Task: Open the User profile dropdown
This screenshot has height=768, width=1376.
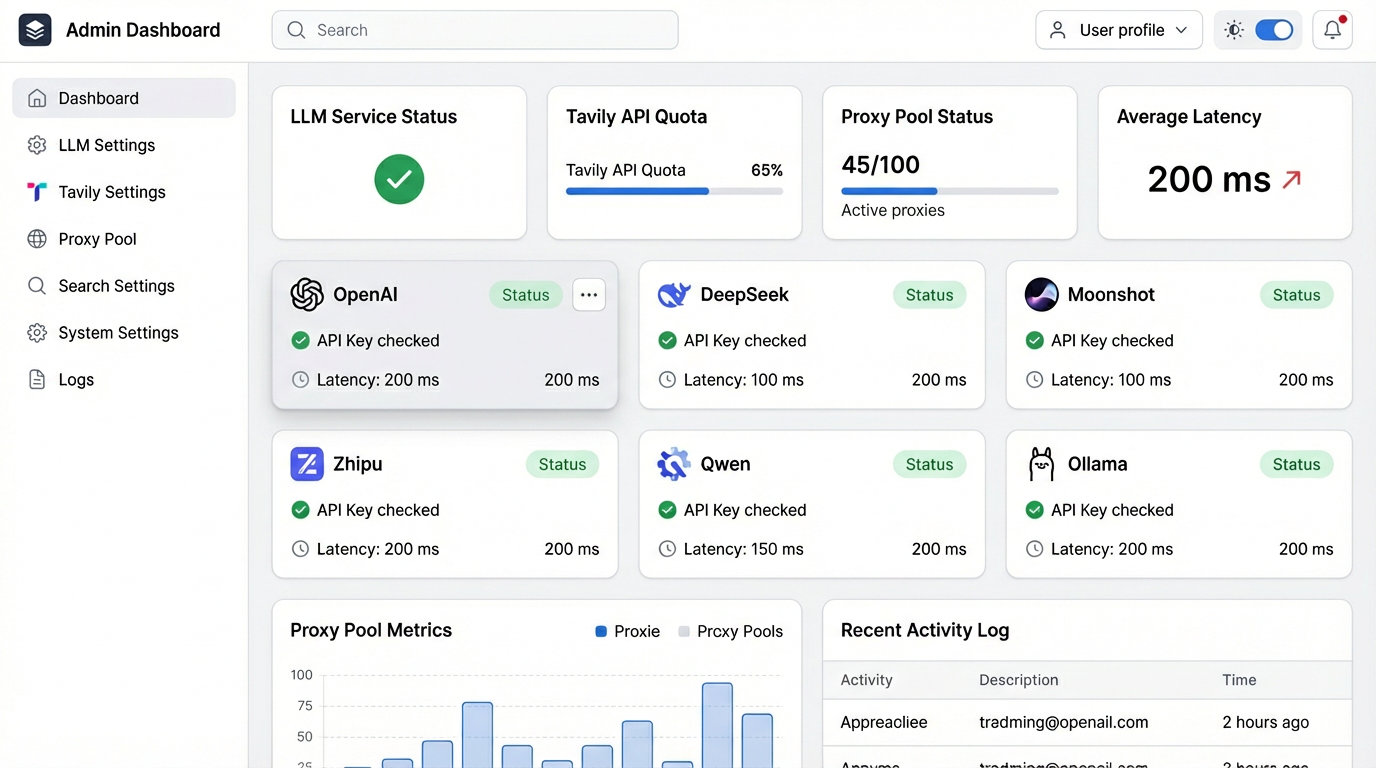Action: click(x=1118, y=30)
